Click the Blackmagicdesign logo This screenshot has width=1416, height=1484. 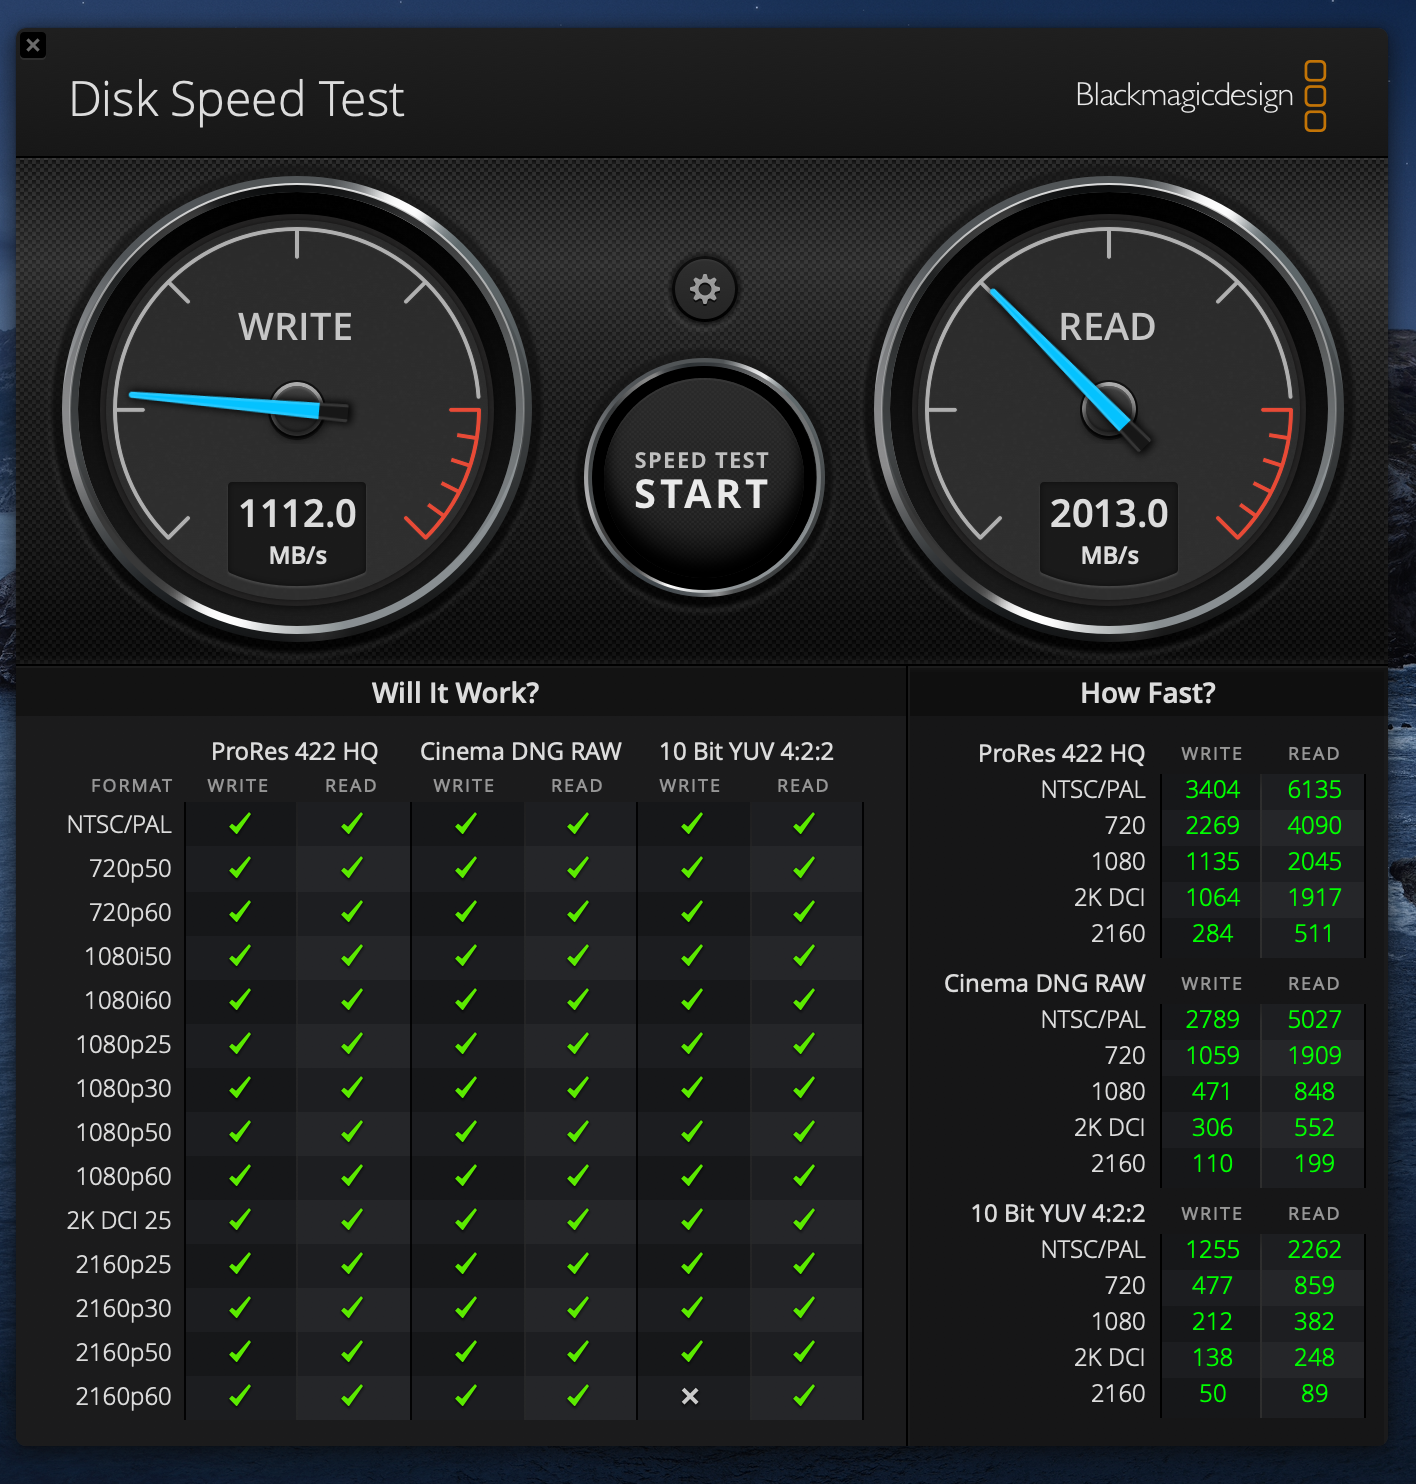coord(1201,96)
